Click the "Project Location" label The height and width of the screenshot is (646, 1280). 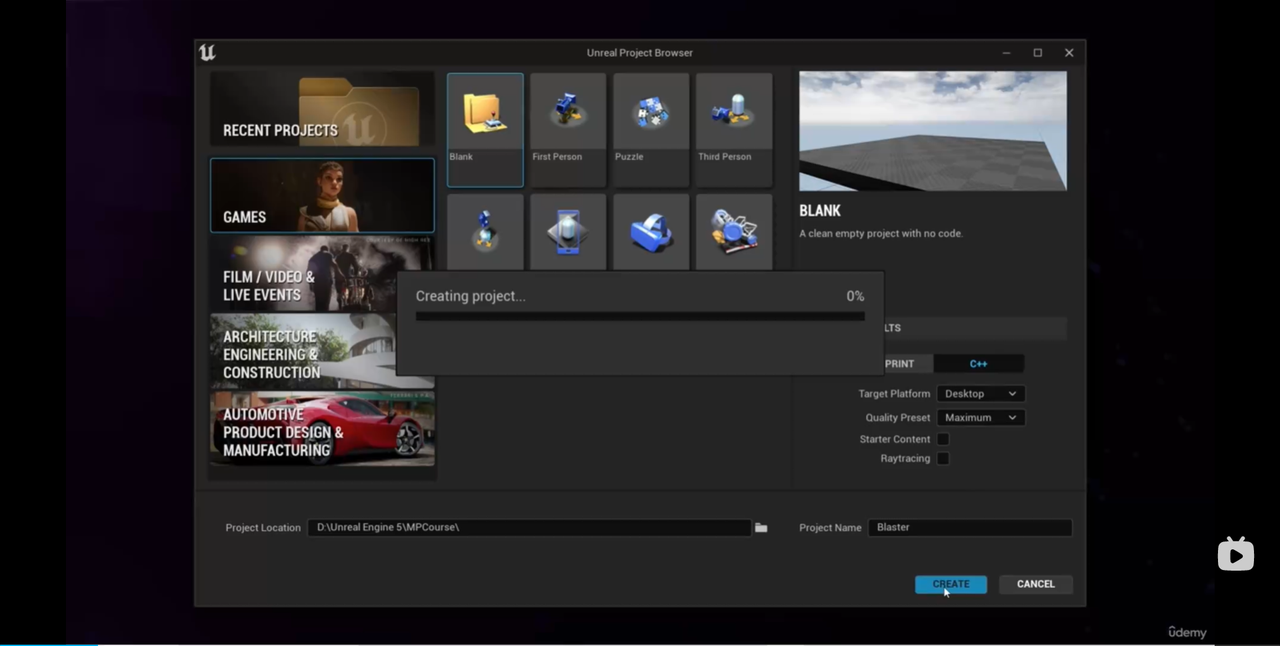(x=263, y=528)
